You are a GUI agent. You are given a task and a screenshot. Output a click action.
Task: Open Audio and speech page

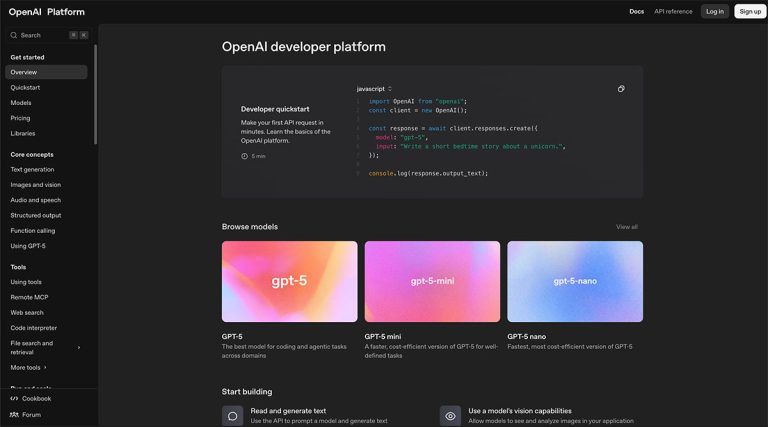click(36, 200)
